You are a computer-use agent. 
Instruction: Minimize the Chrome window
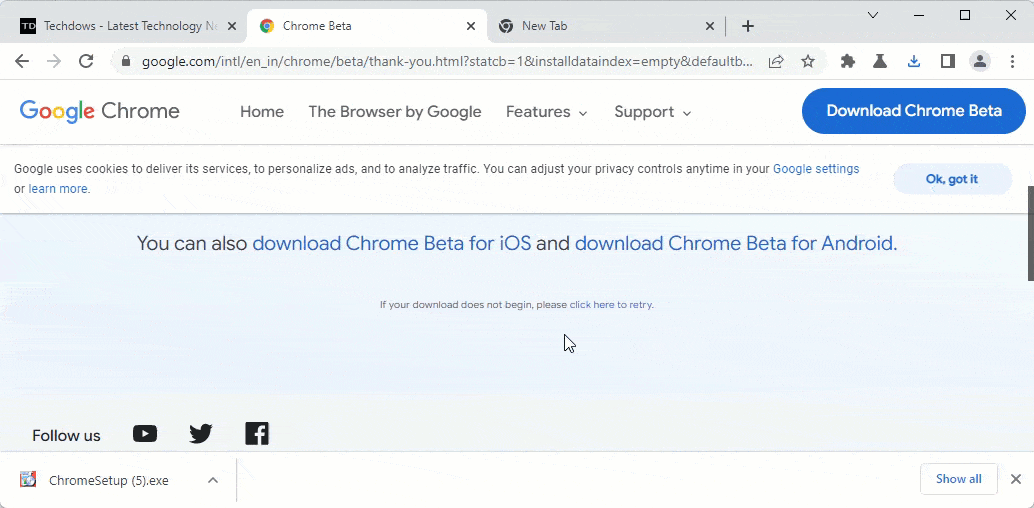tap(919, 15)
